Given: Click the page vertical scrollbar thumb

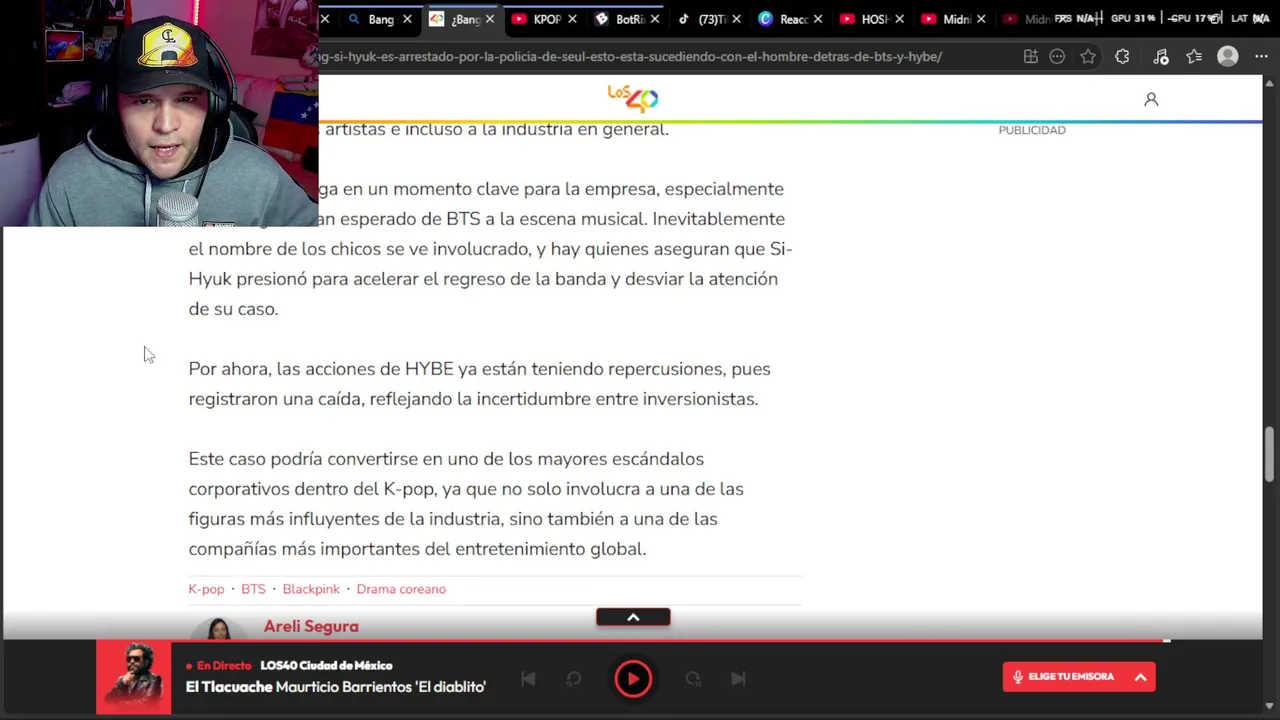Looking at the screenshot, I should pos(1270,454).
